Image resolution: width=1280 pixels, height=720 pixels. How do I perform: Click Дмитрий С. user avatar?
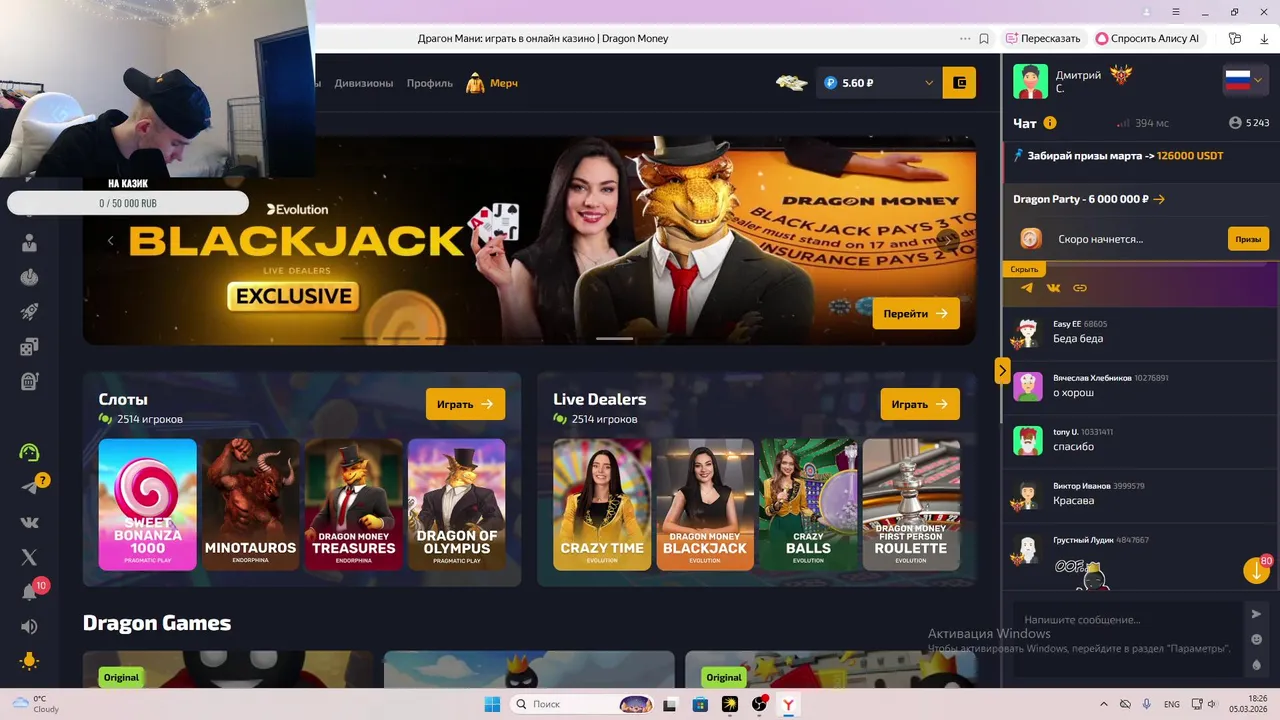1030,81
